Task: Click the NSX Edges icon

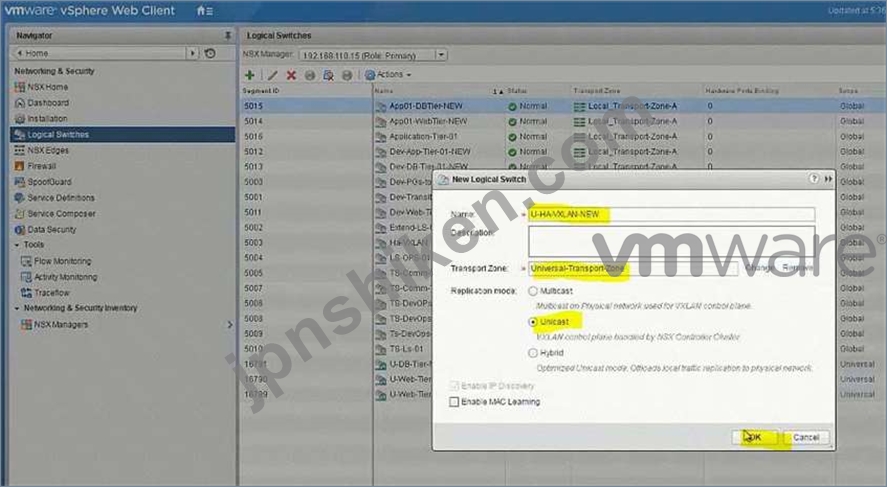Action: tap(20, 150)
